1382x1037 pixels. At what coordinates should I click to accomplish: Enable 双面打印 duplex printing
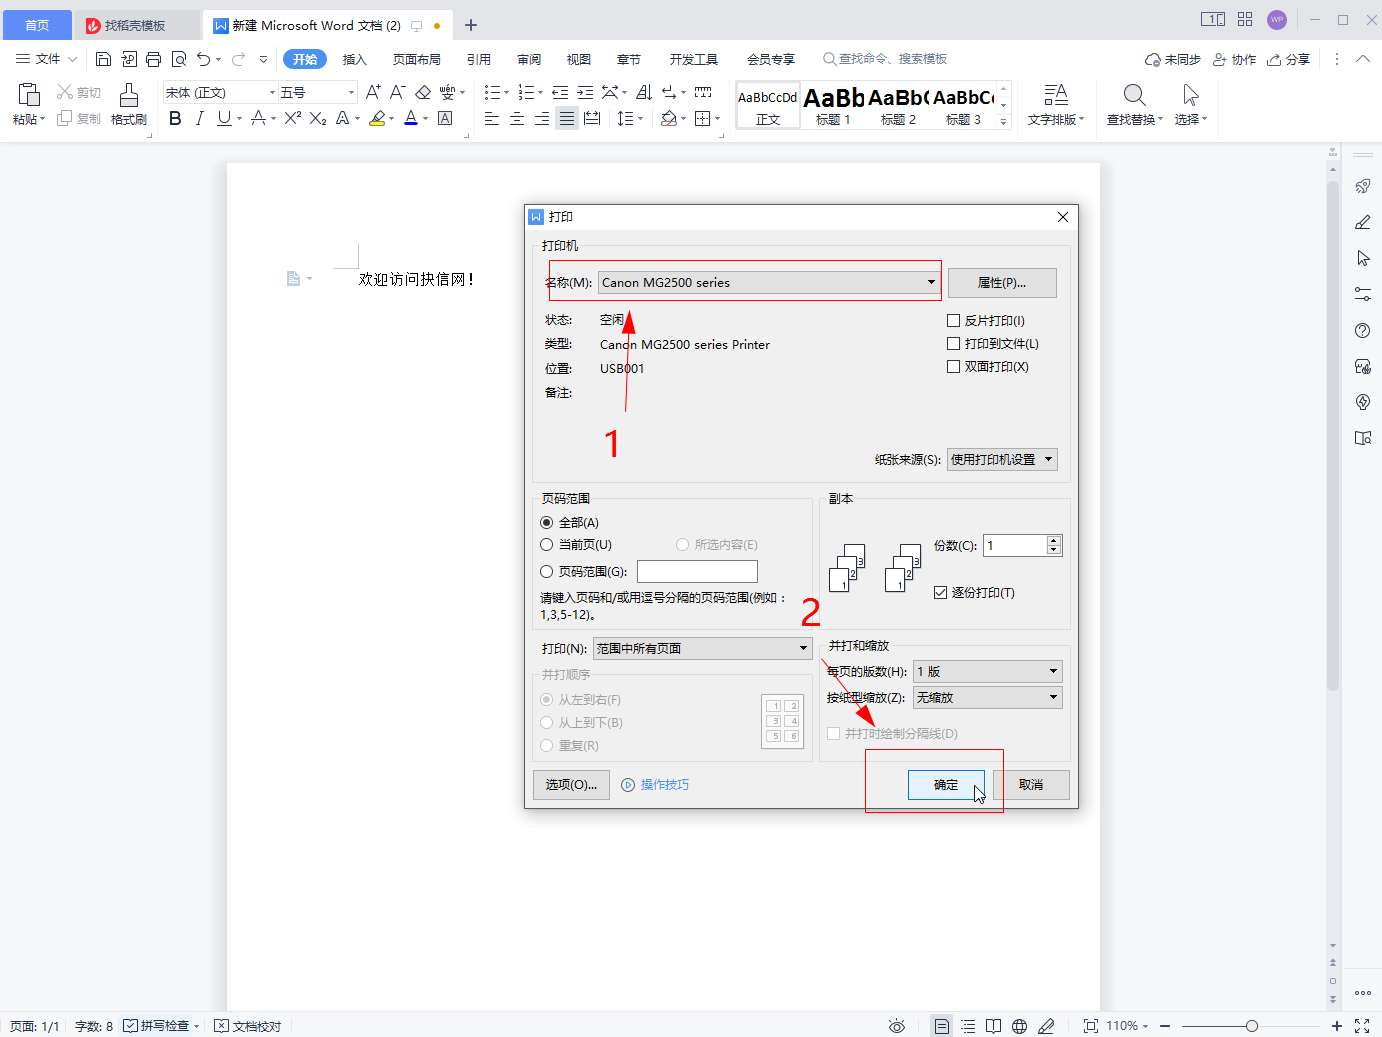(x=953, y=367)
